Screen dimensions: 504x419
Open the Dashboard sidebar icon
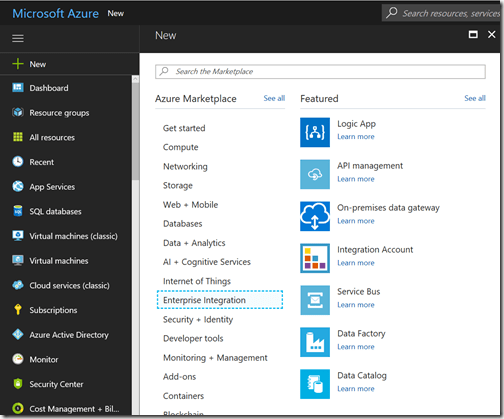coord(18,88)
